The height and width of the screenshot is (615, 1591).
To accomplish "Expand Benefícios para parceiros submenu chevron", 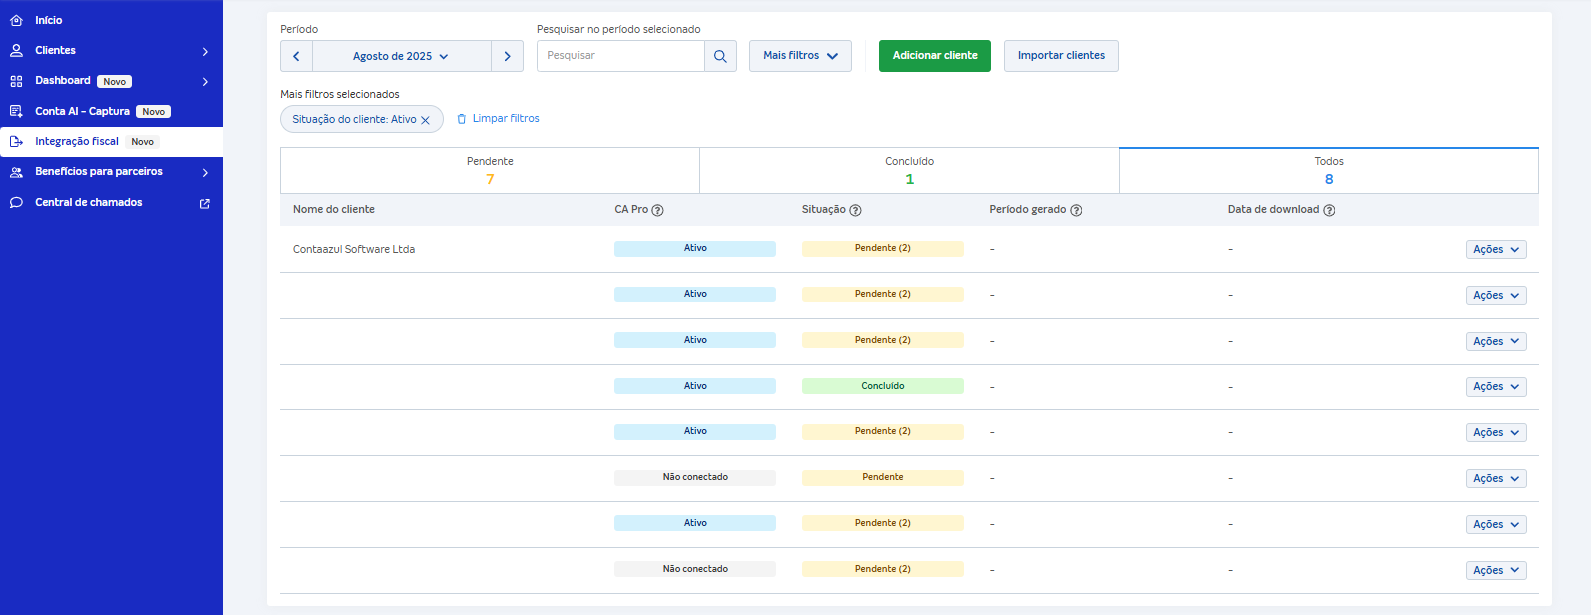I will 205,172.
